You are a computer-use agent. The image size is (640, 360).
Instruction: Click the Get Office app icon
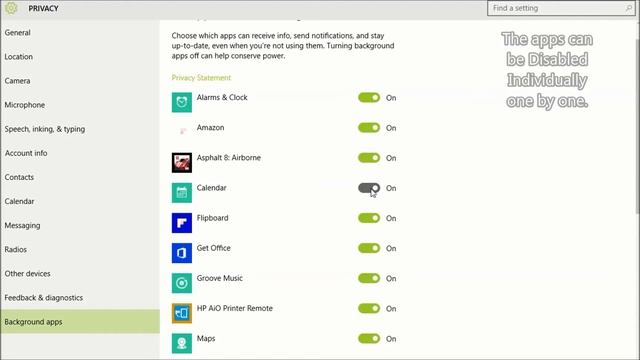coord(182,253)
